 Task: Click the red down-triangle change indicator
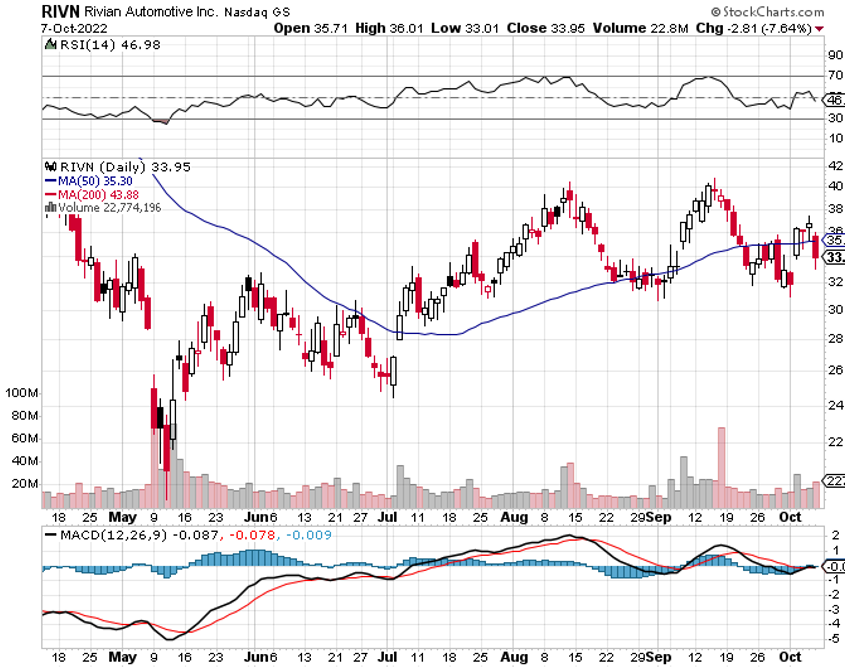coord(820,29)
